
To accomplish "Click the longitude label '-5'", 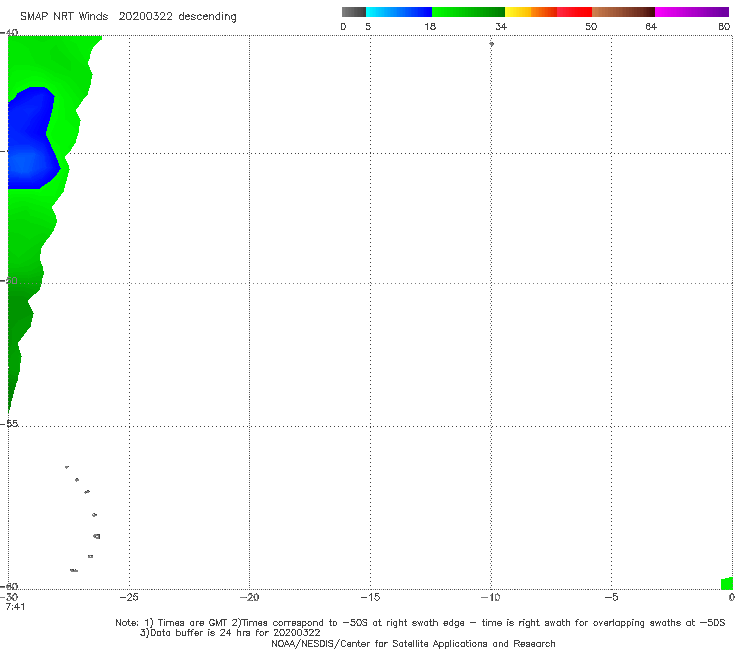I will point(611,597).
